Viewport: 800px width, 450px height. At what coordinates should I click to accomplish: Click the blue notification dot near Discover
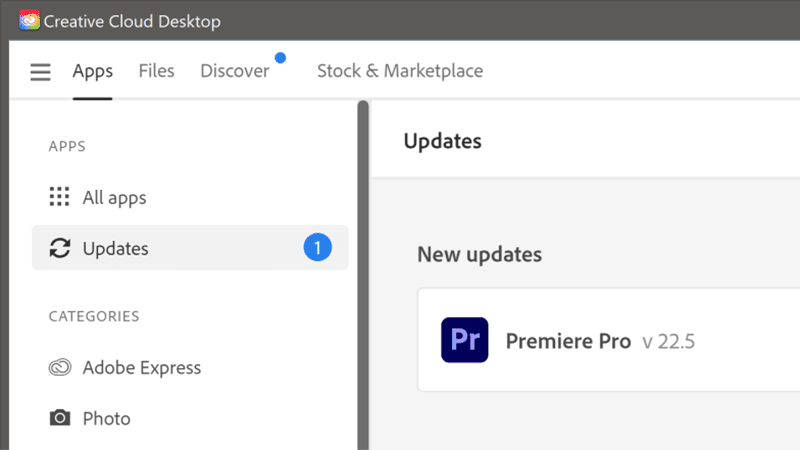(x=280, y=58)
